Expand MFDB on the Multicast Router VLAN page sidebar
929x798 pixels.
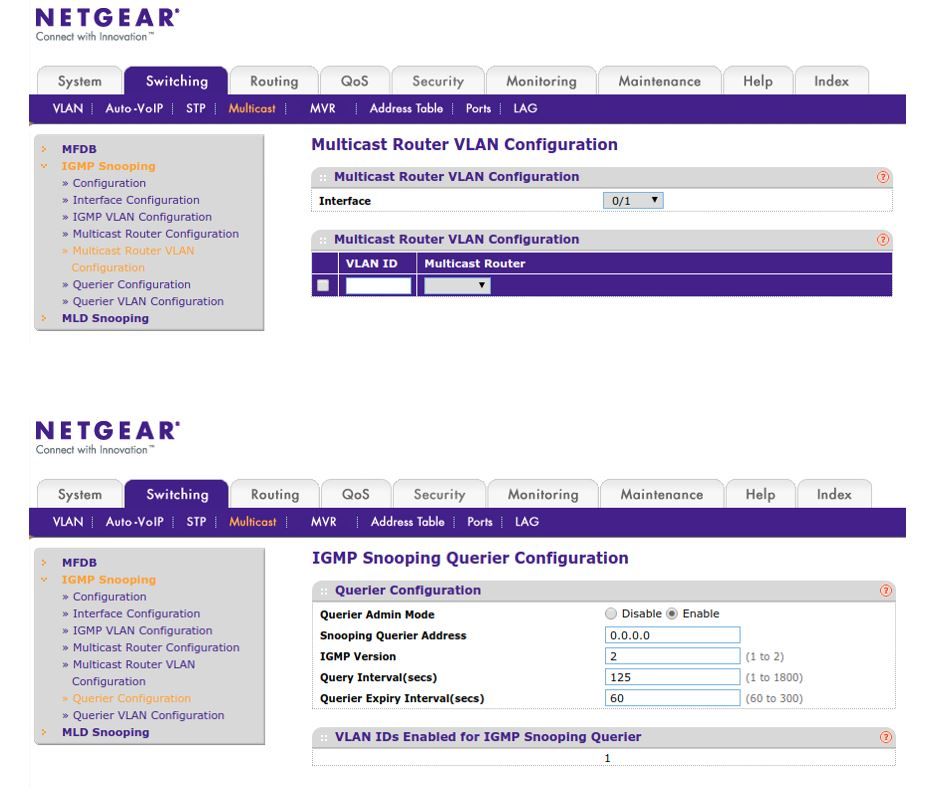[79, 149]
